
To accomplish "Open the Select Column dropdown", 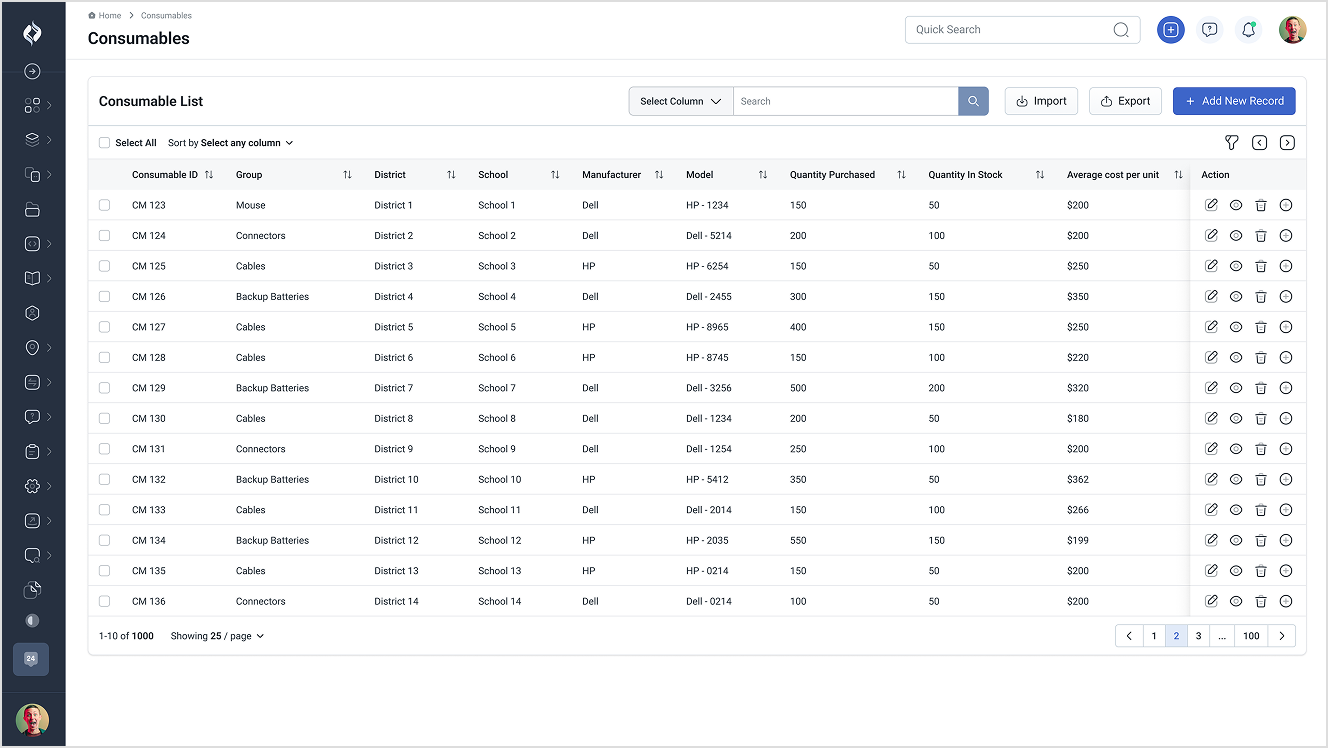I will pos(680,101).
